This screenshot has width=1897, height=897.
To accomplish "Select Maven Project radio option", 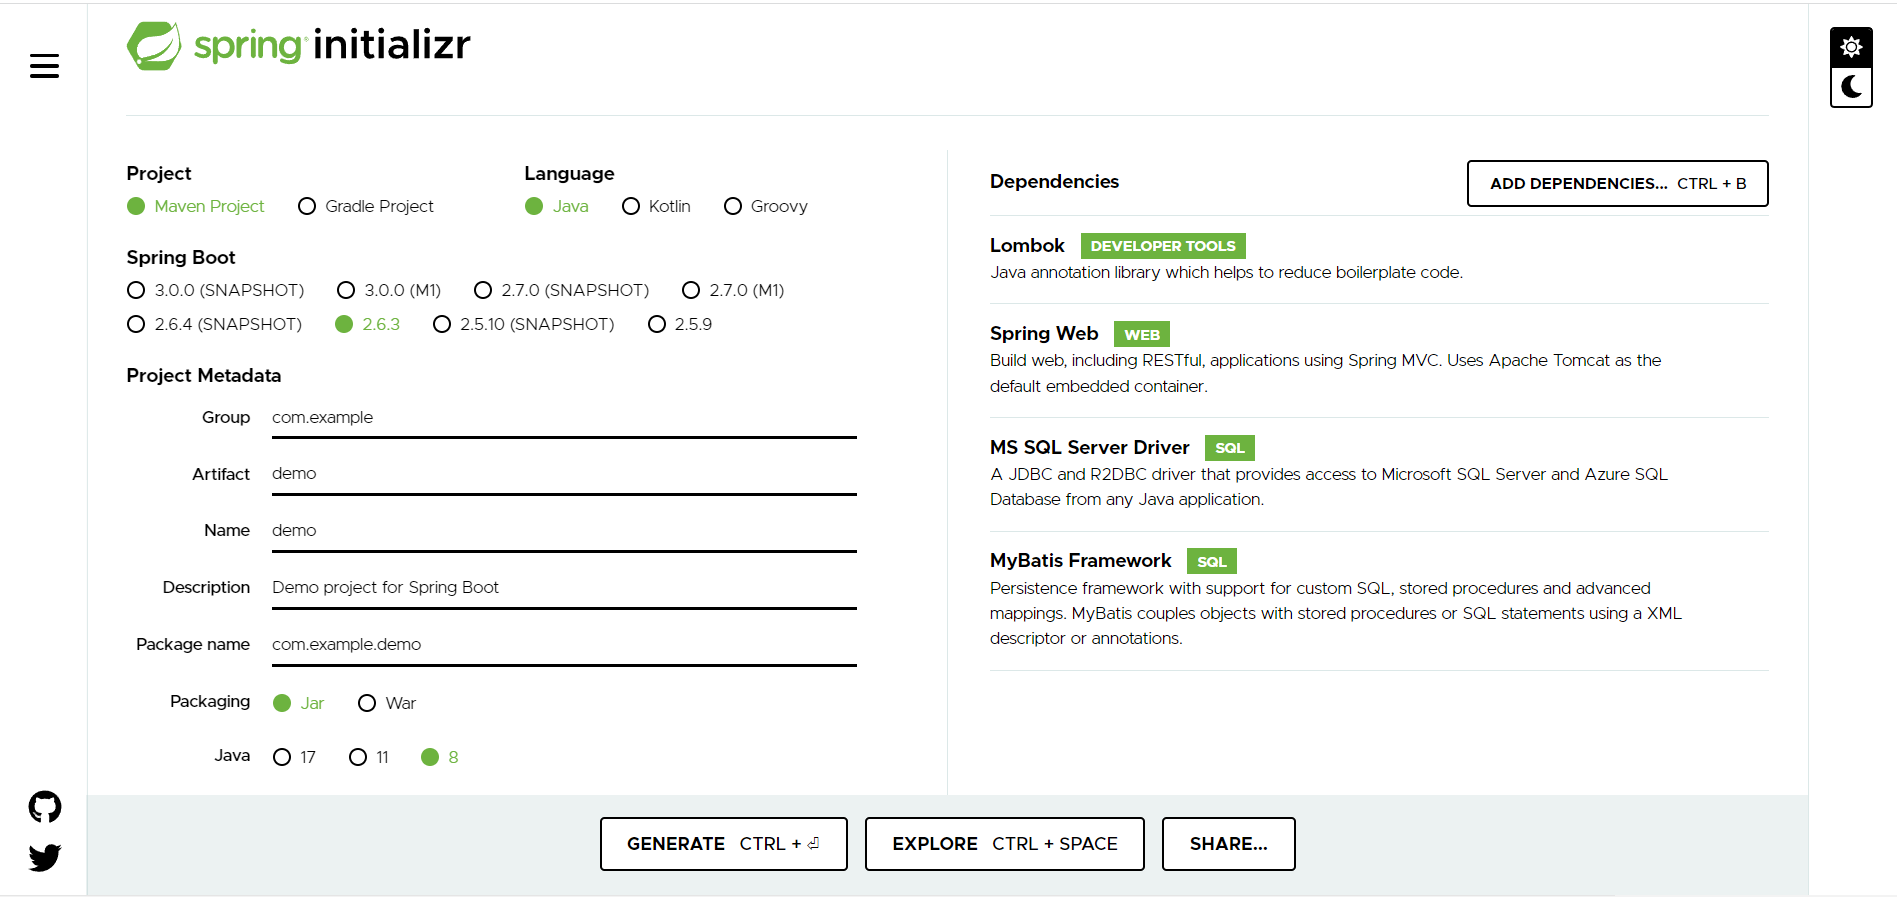I will [x=196, y=206].
